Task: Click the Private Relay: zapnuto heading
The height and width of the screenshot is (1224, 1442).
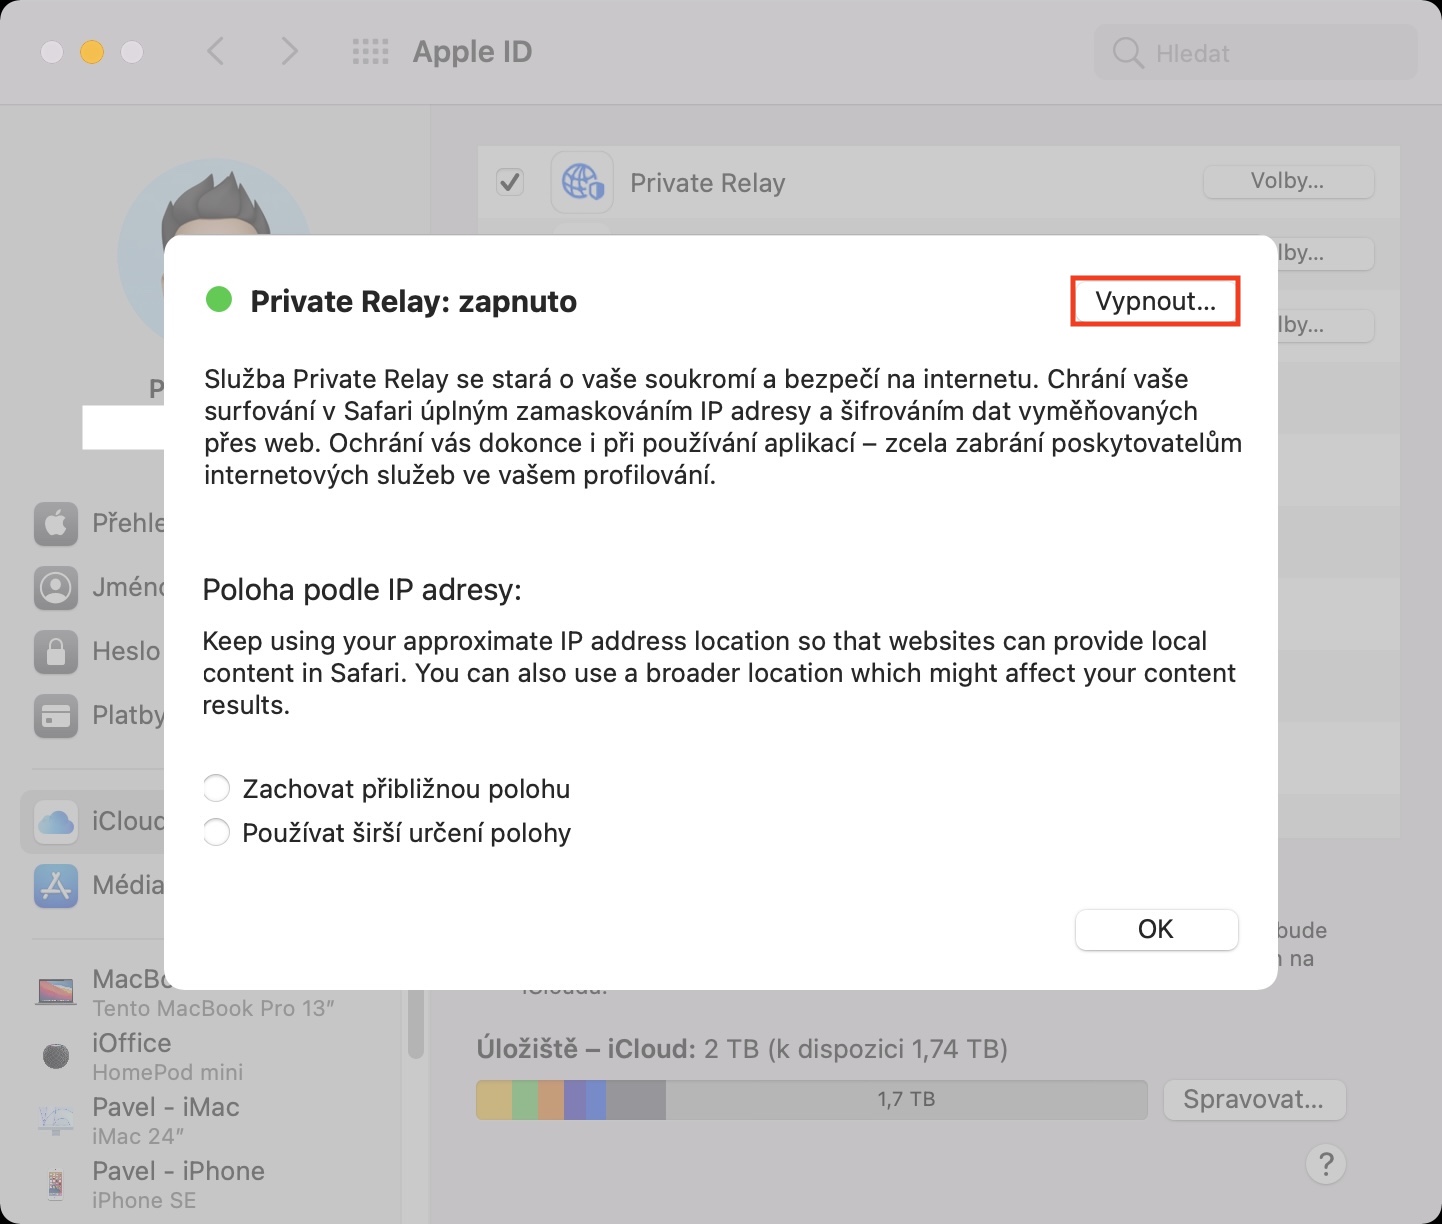Action: coord(413,301)
